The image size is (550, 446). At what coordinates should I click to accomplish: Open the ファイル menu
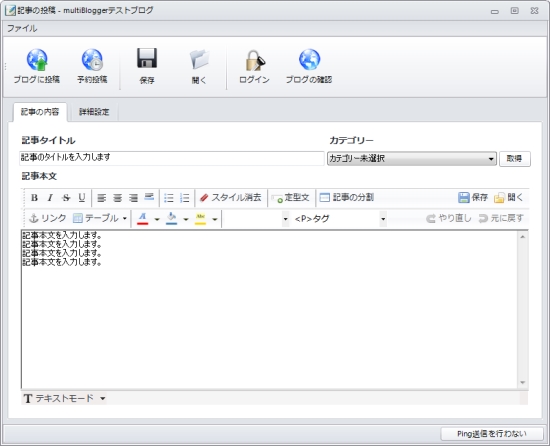(22, 28)
